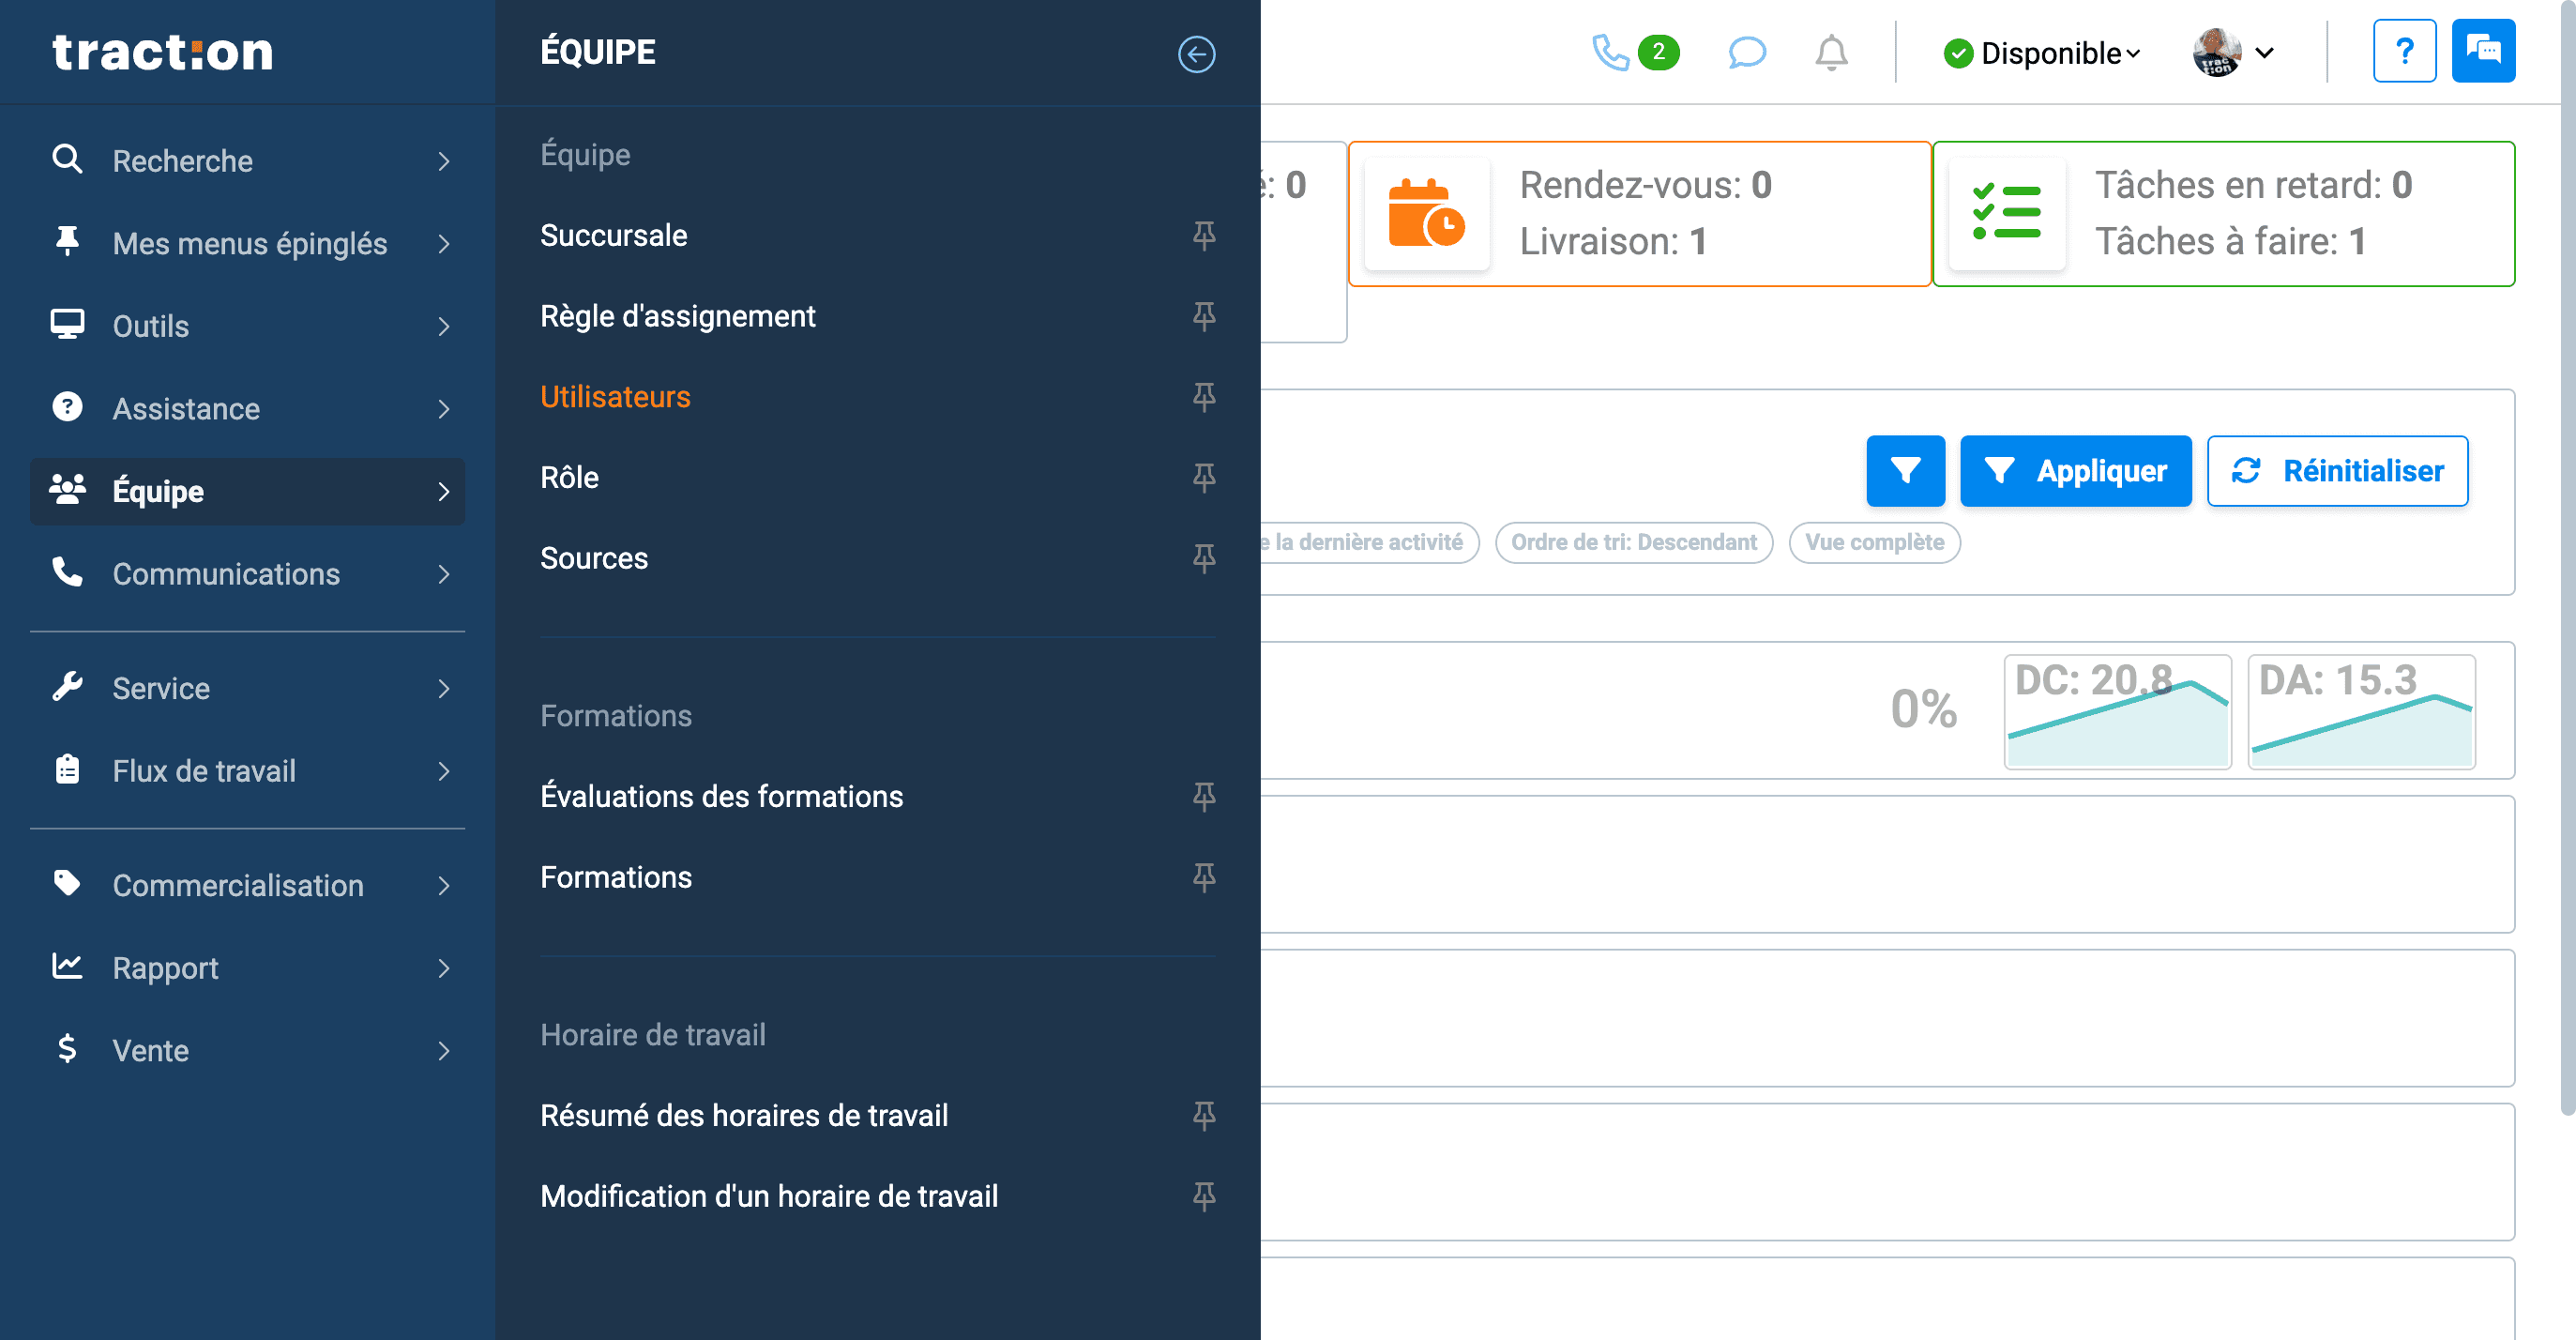Select the Équipe sidebar item

click(x=248, y=491)
